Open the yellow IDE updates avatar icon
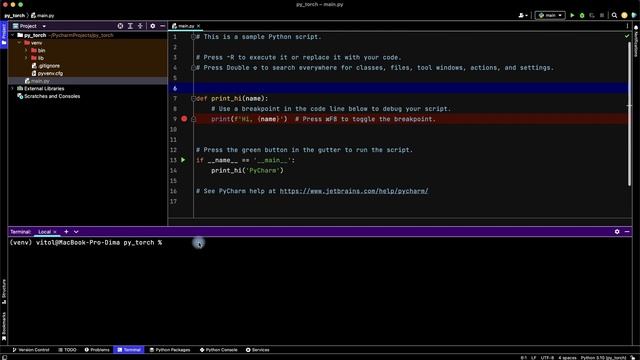Image resolution: width=640 pixels, height=360 pixels. (x=624, y=16)
